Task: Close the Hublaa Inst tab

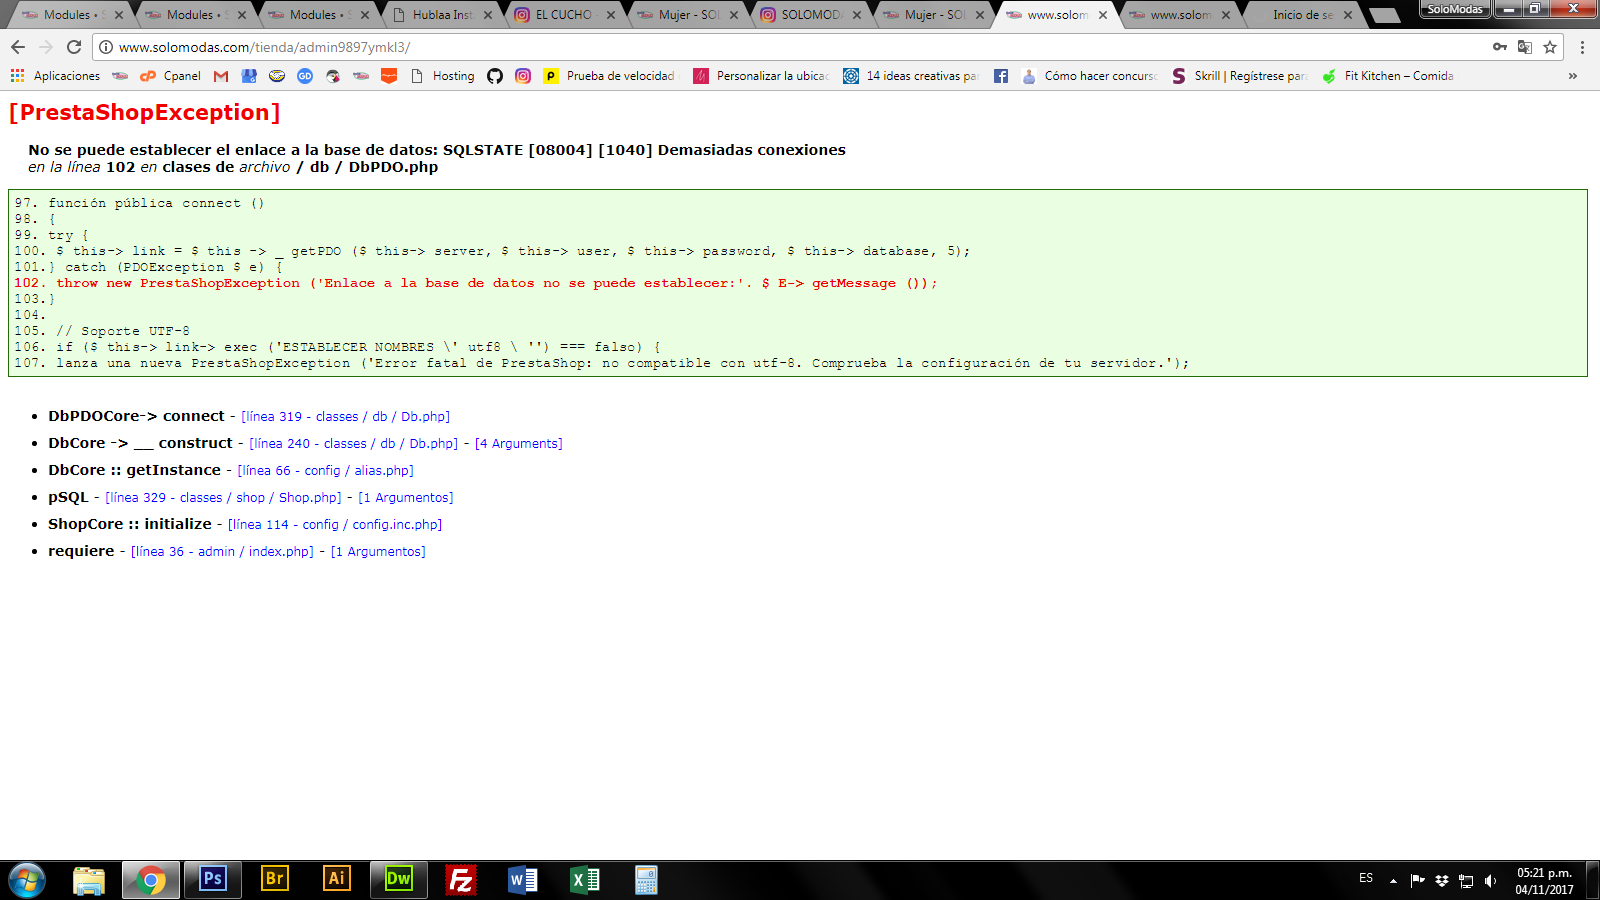Action: tap(488, 15)
